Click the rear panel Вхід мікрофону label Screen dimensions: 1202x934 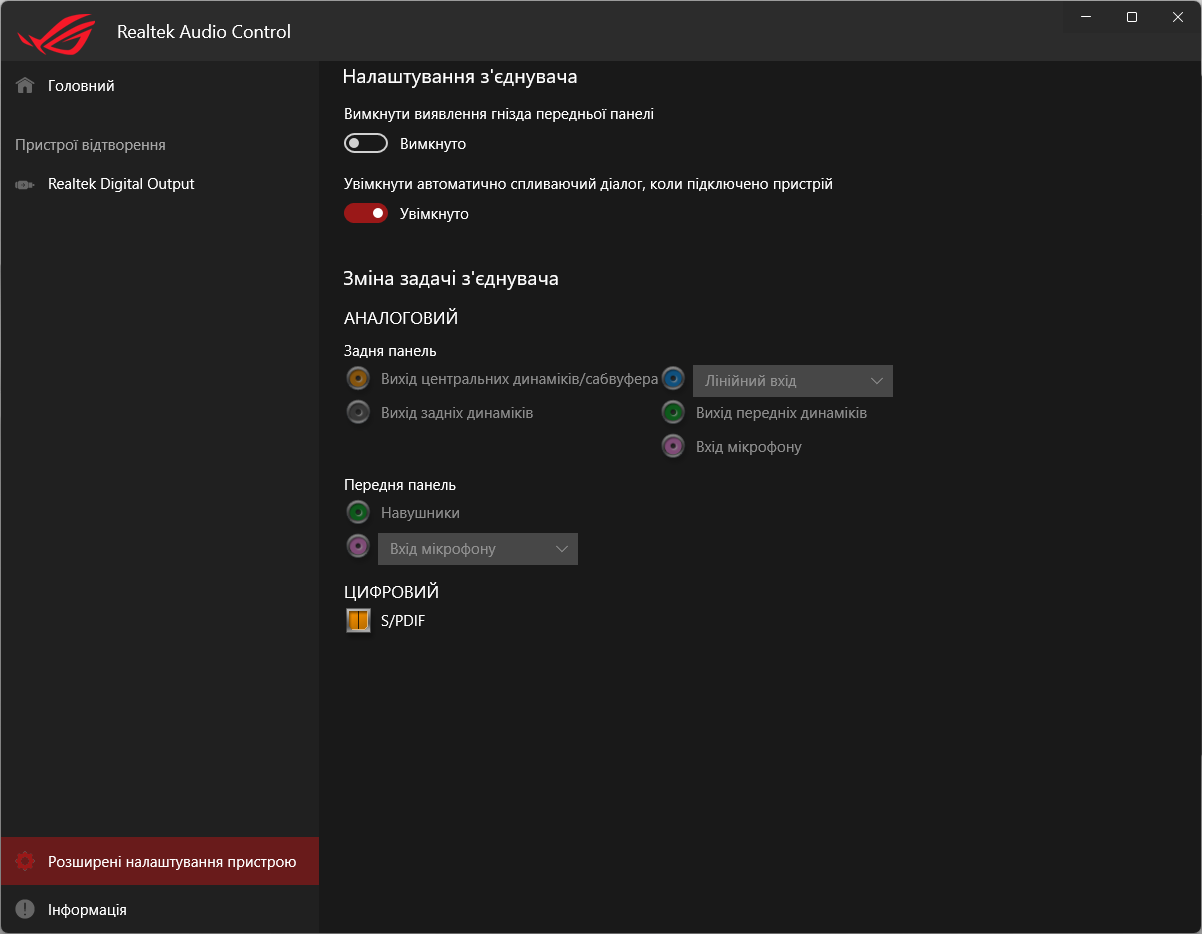749,447
